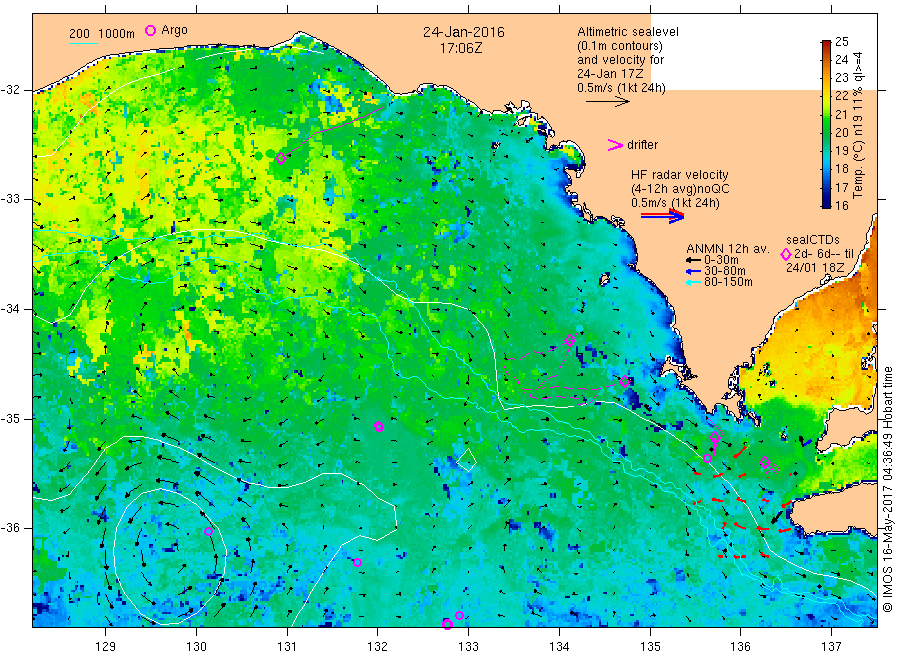Viewport: 900px width, 660px height.
Task: Select the sealCTD diamond near 134.7°E, 34.7°S
Action: [x=624, y=381]
